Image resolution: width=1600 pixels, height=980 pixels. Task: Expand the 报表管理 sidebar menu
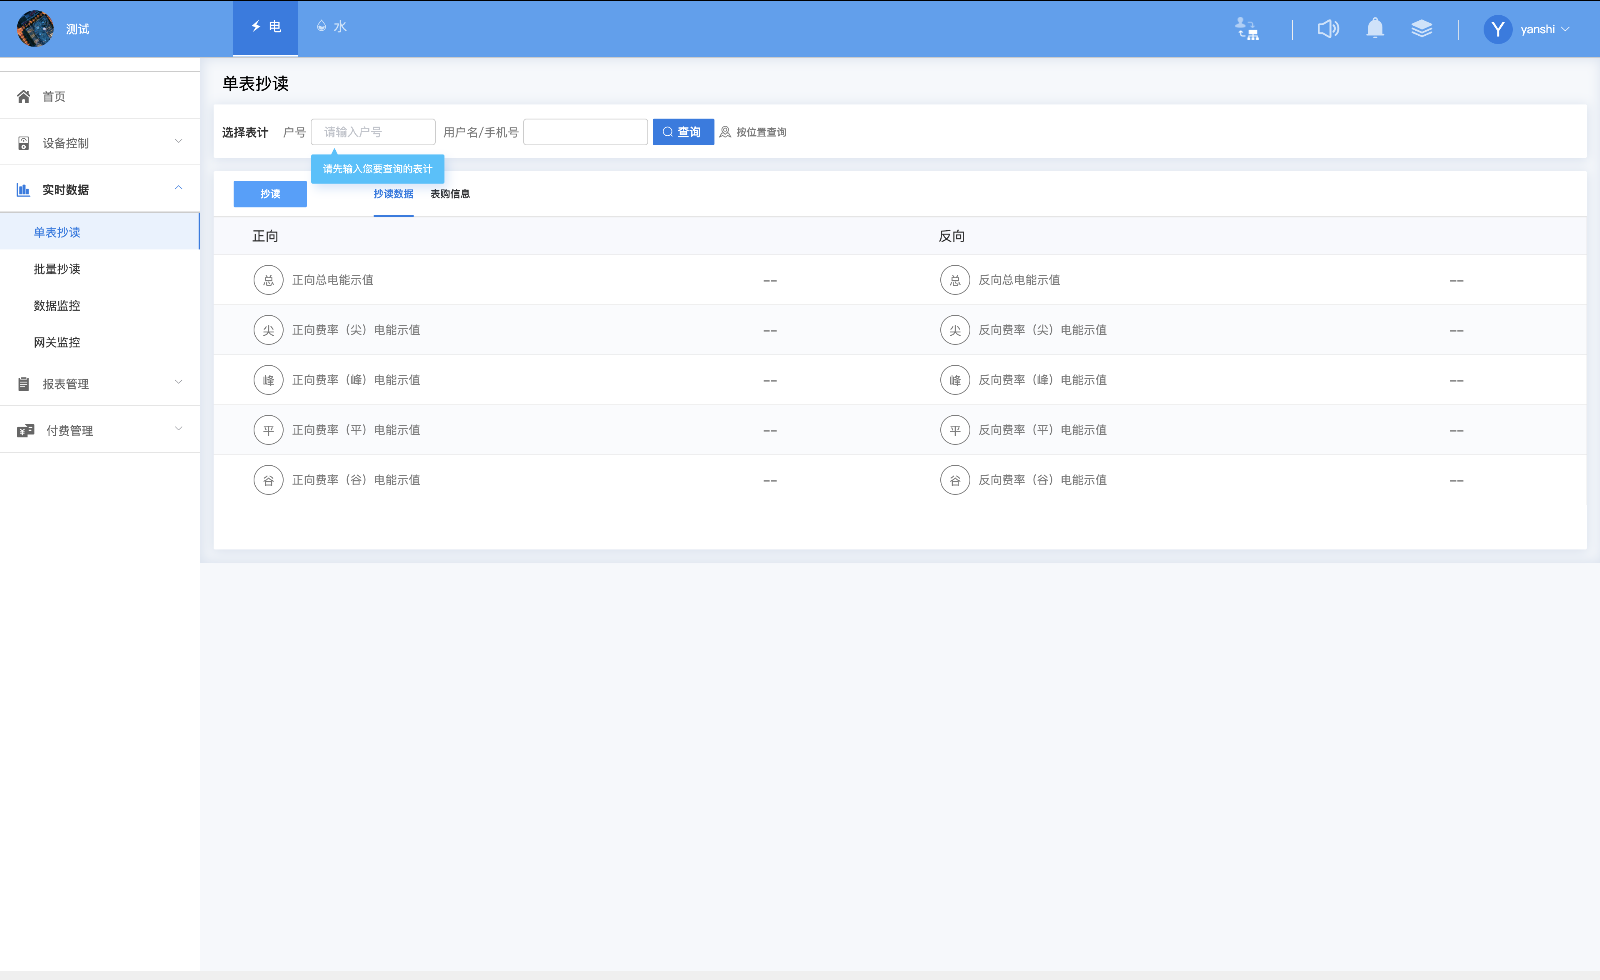(x=100, y=383)
